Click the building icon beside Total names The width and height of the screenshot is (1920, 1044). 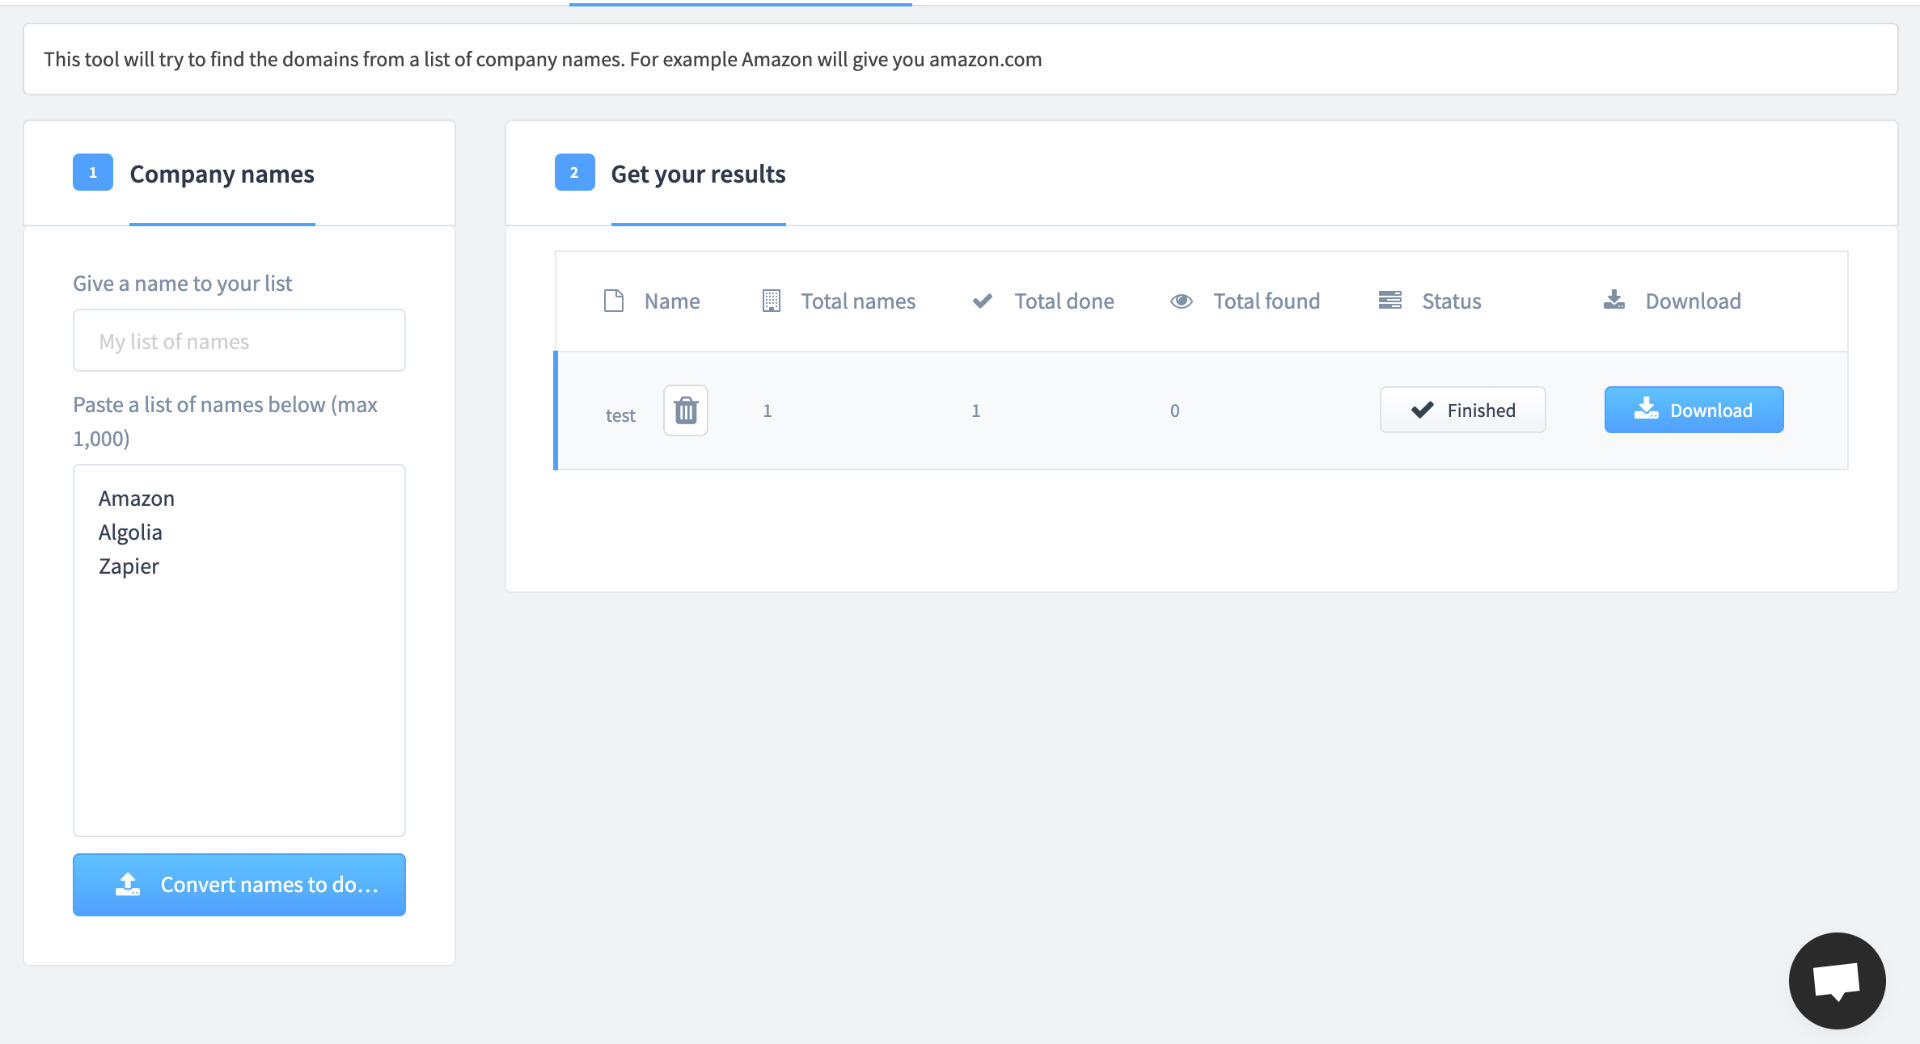(771, 301)
